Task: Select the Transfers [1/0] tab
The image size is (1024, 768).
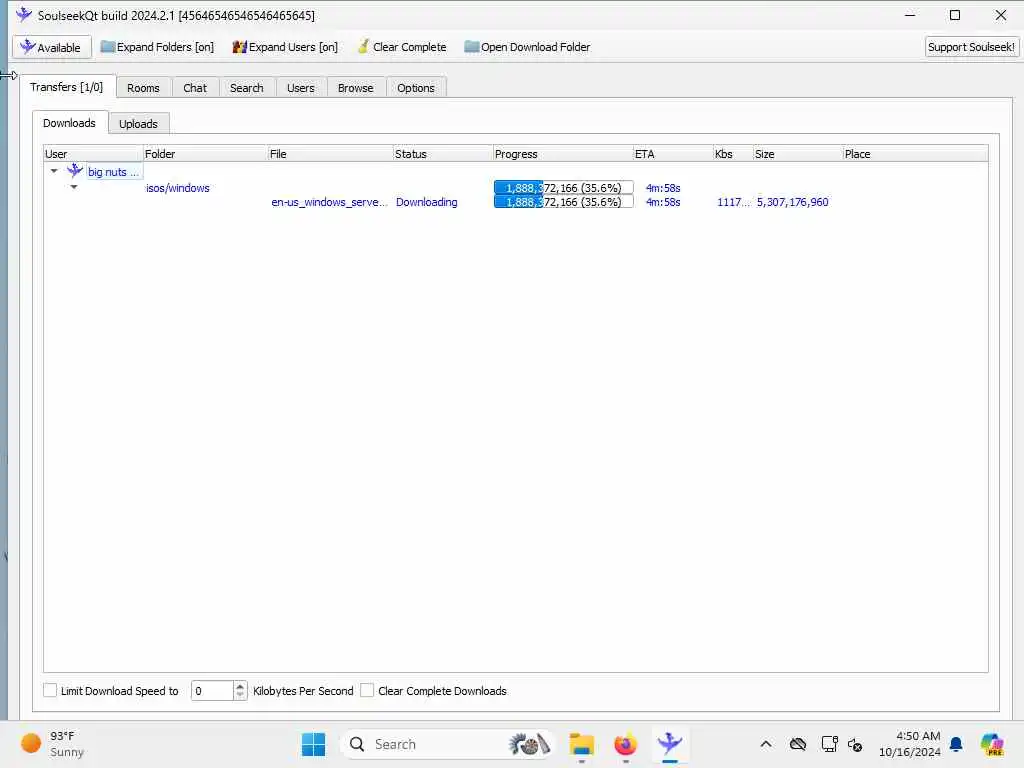Action: tap(67, 87)
